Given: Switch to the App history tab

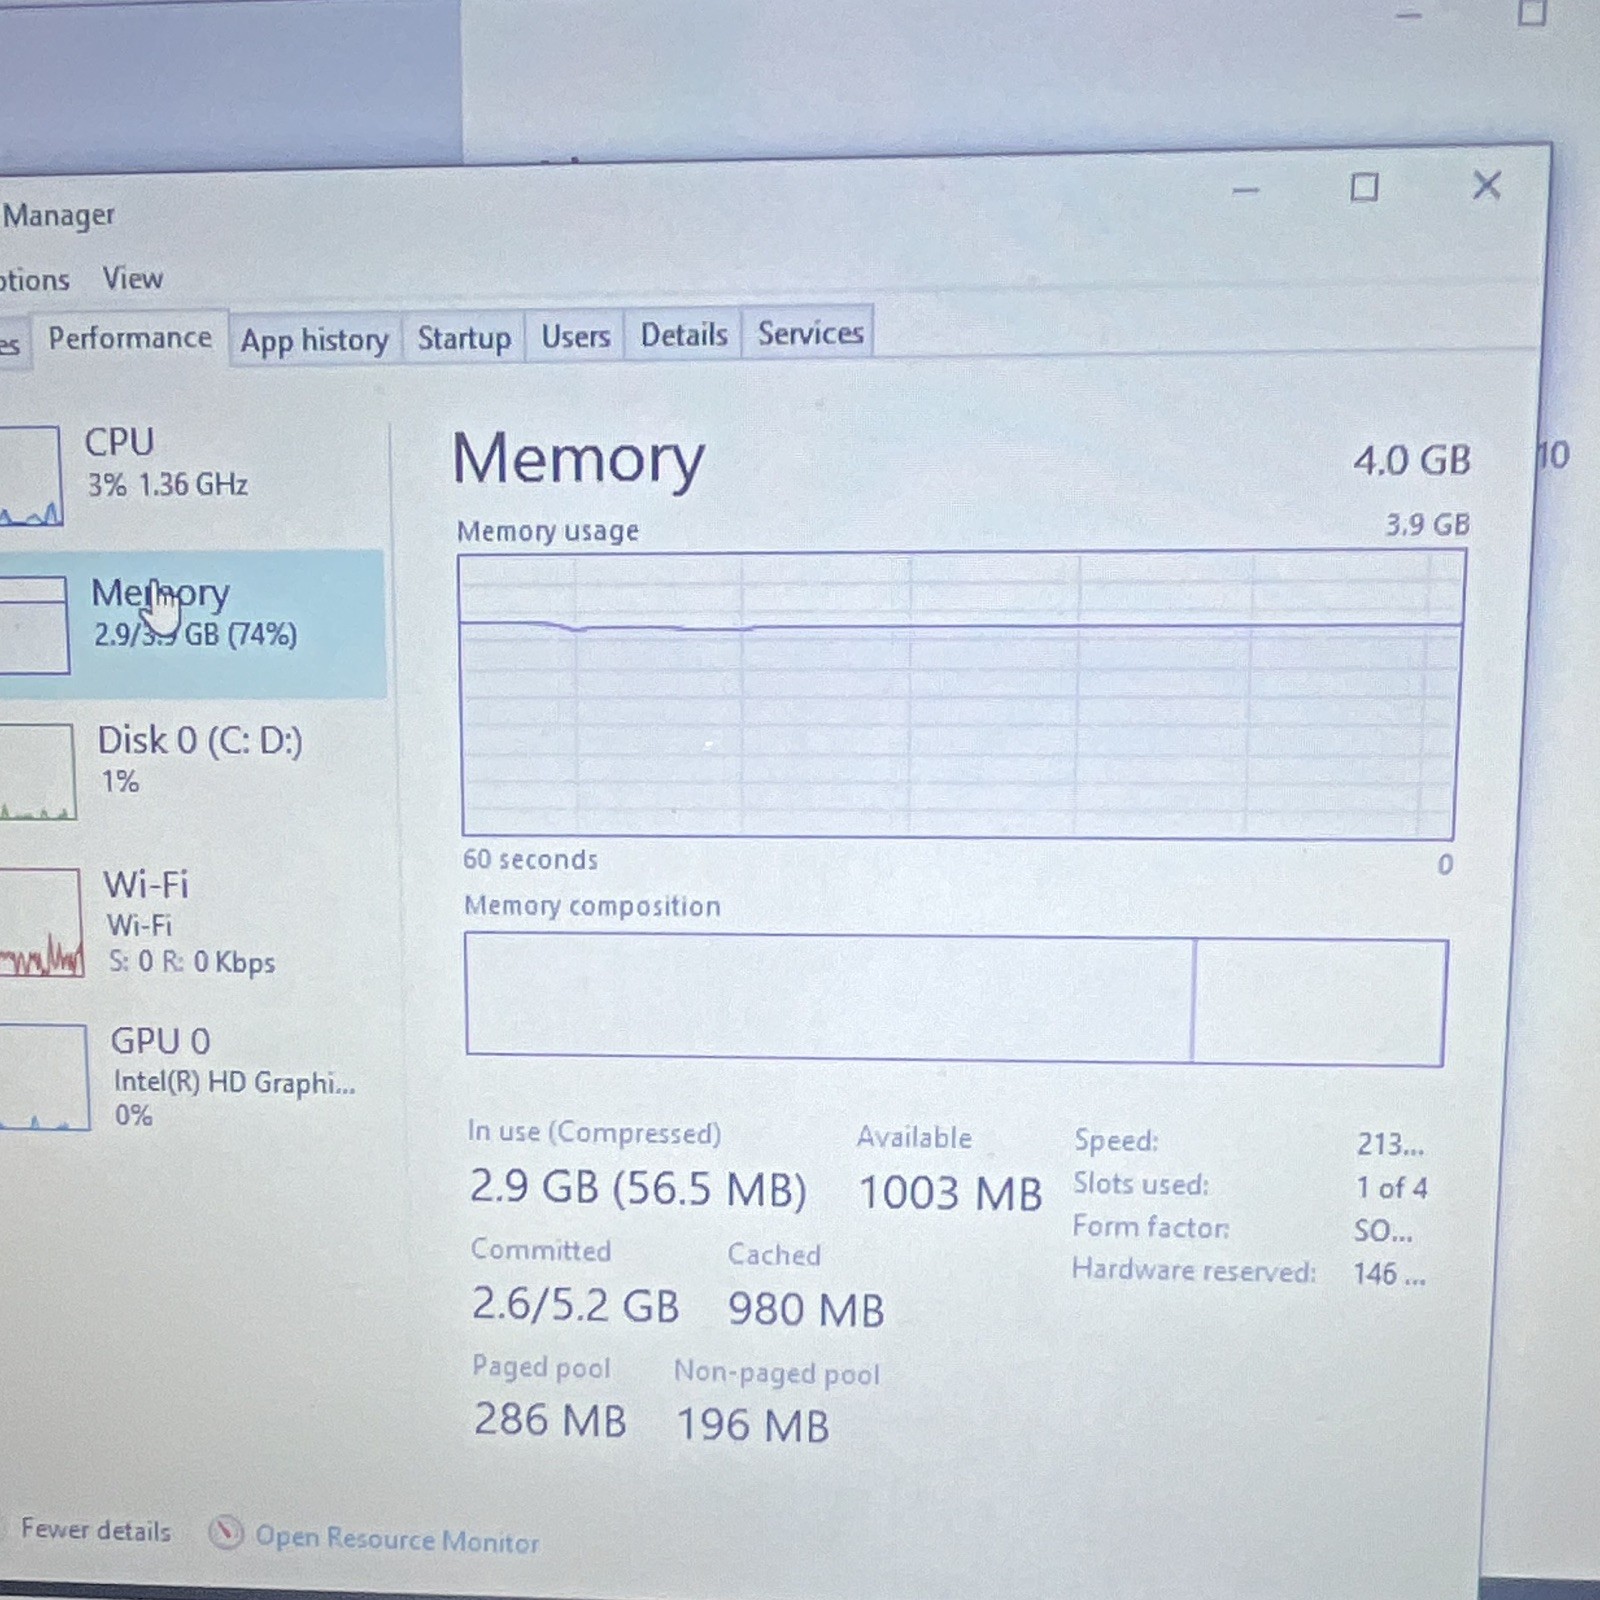Looking at the screenshot, I should pyautogui.click(x=314, y=341).
